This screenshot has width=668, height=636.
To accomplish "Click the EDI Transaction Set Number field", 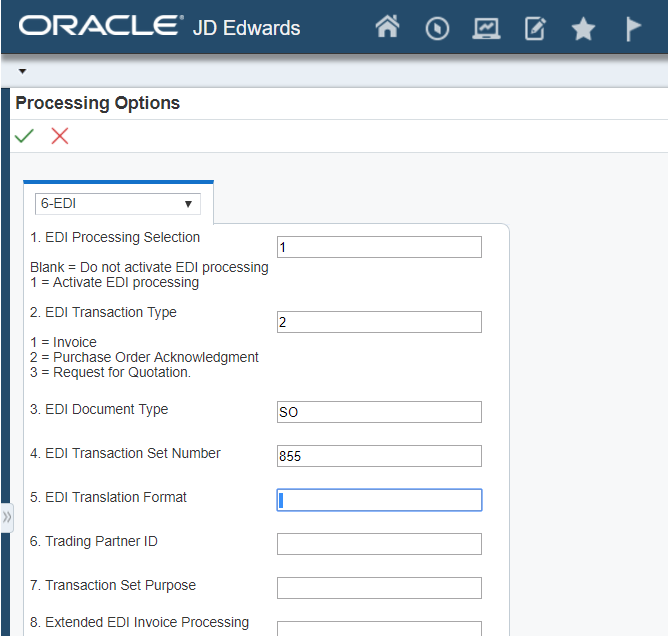I will [x=379, y=456].
